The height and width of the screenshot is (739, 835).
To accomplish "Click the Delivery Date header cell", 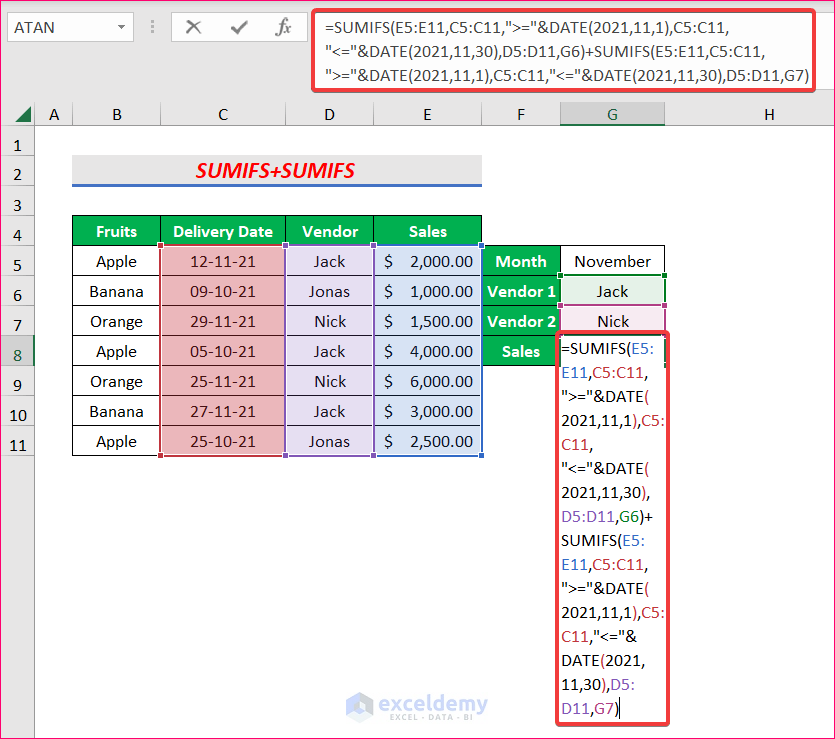I will click(x=223, y=231).
